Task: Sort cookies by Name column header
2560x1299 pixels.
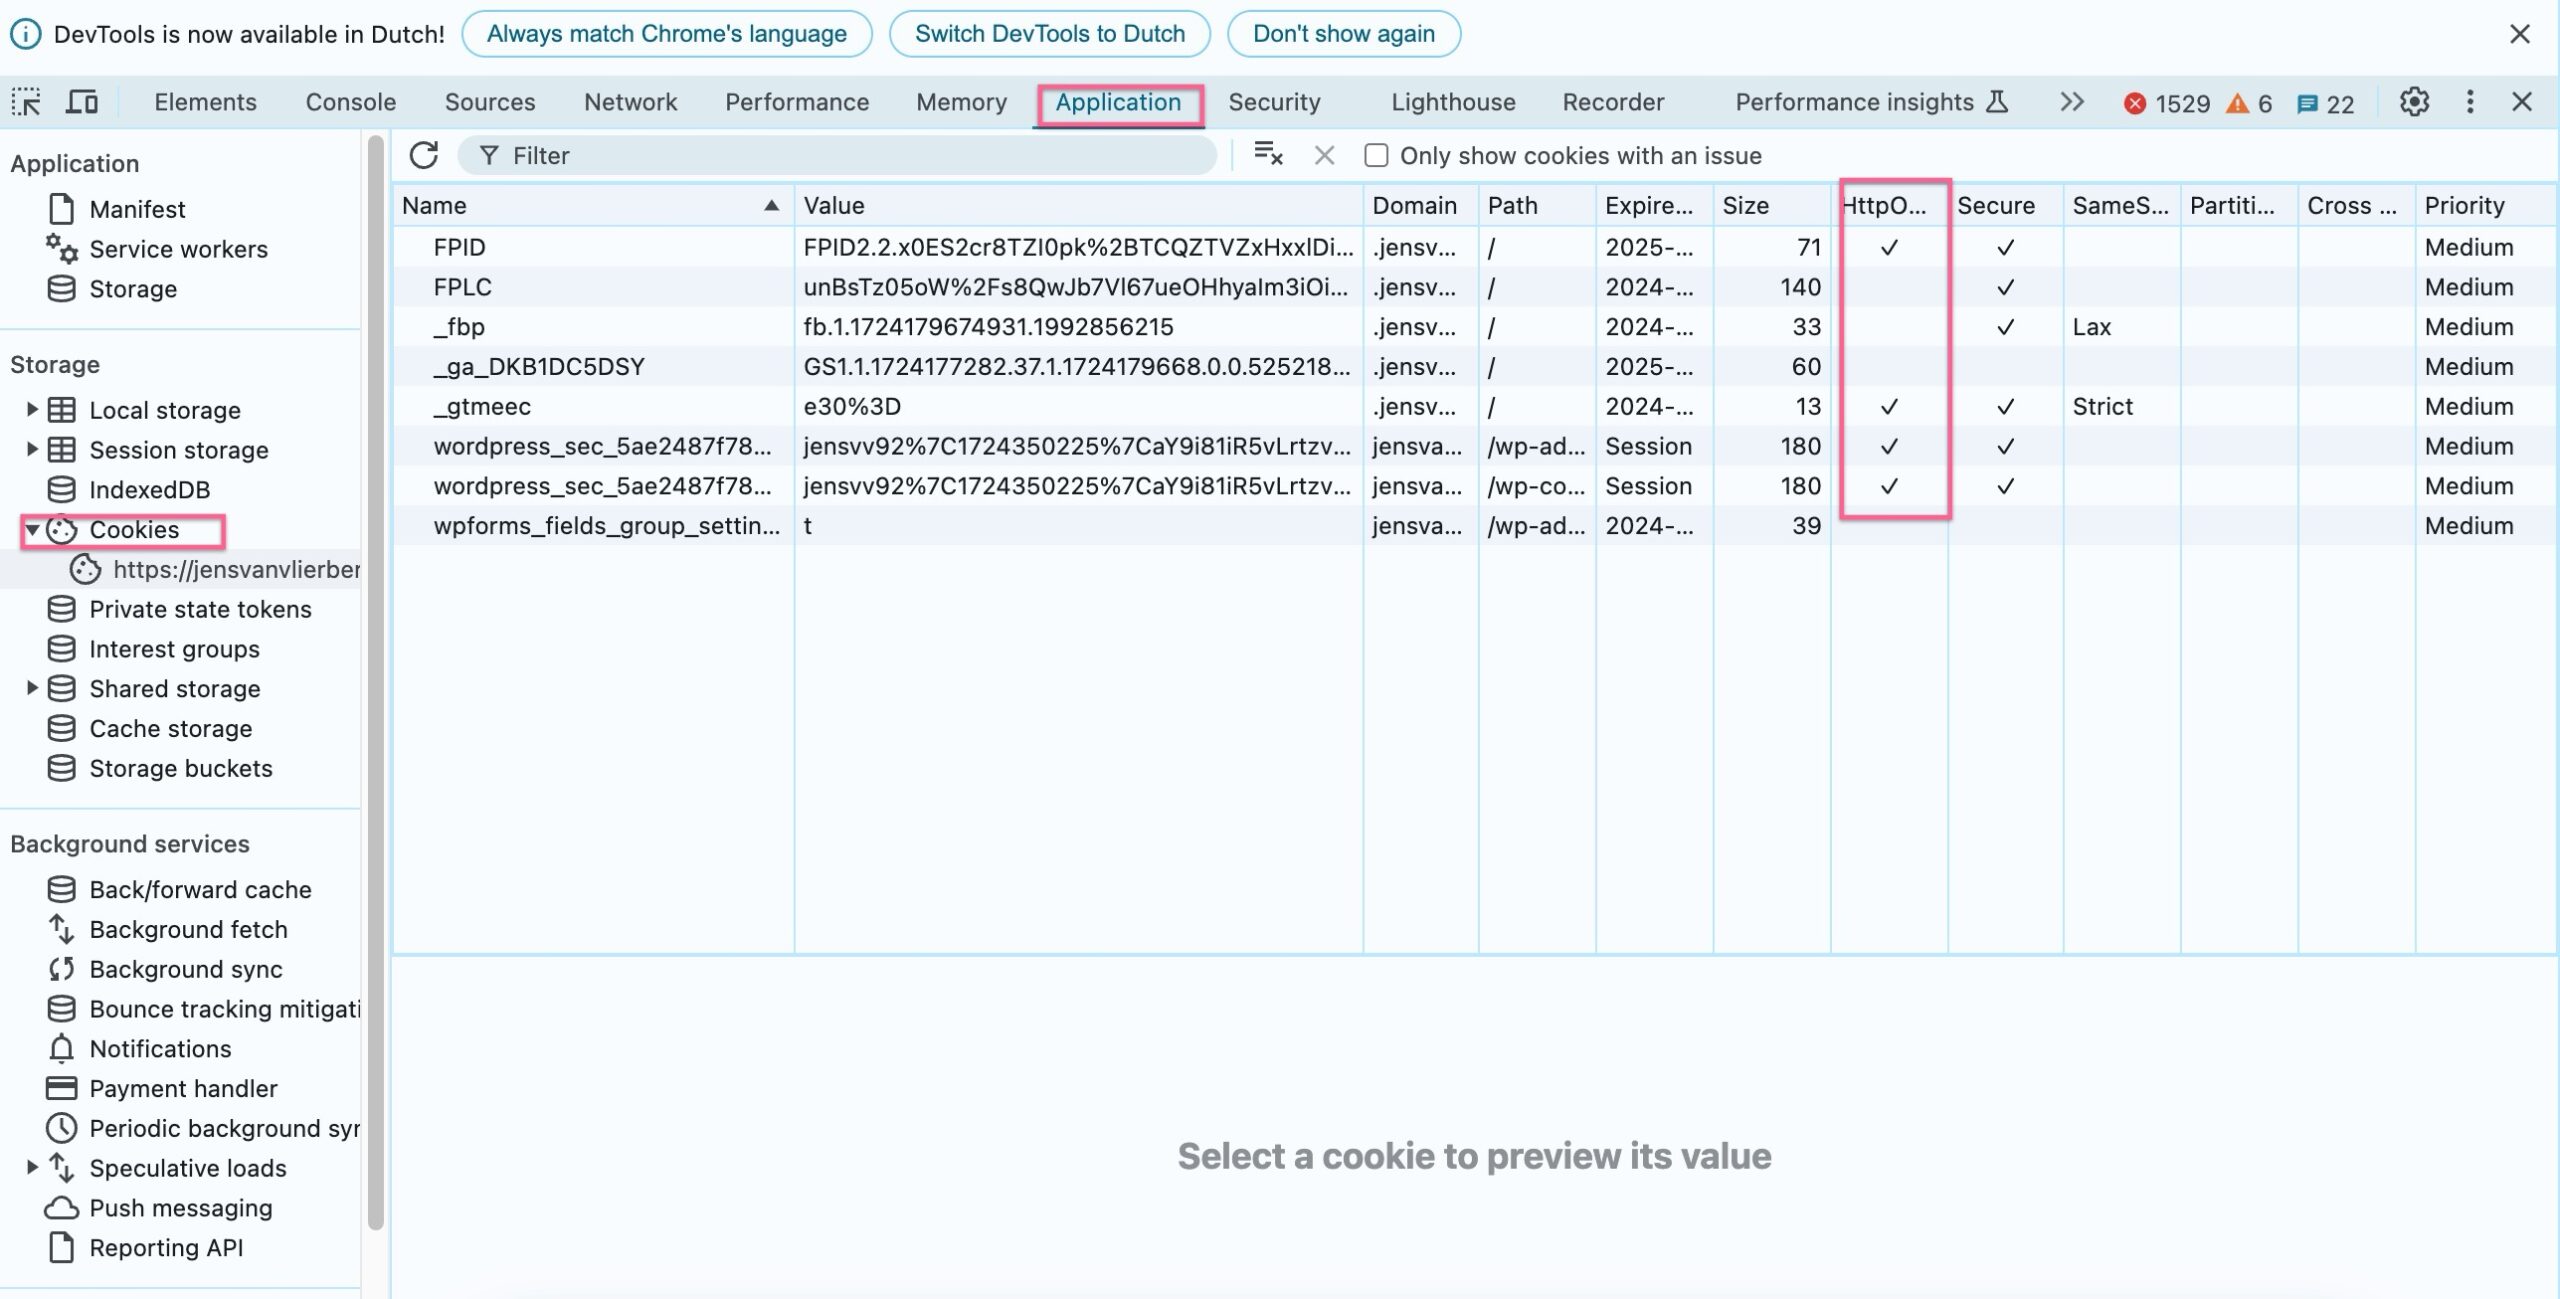Action: click(x=592, y=206)
